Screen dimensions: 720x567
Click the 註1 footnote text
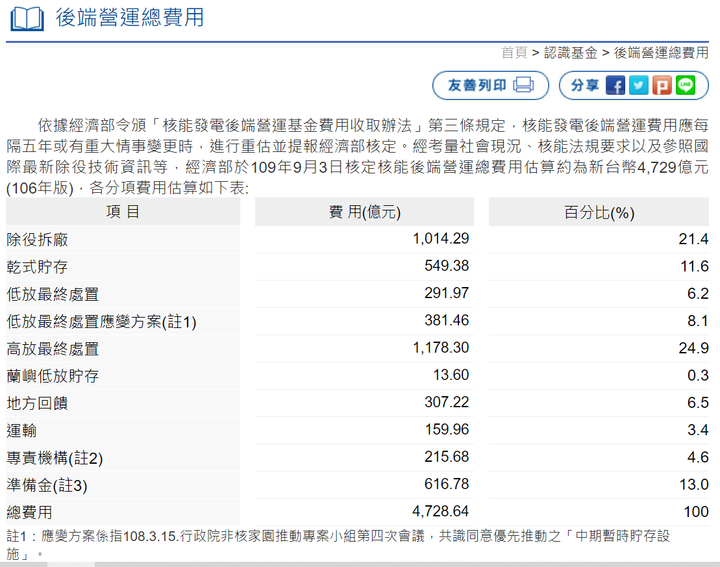point(338,545)
